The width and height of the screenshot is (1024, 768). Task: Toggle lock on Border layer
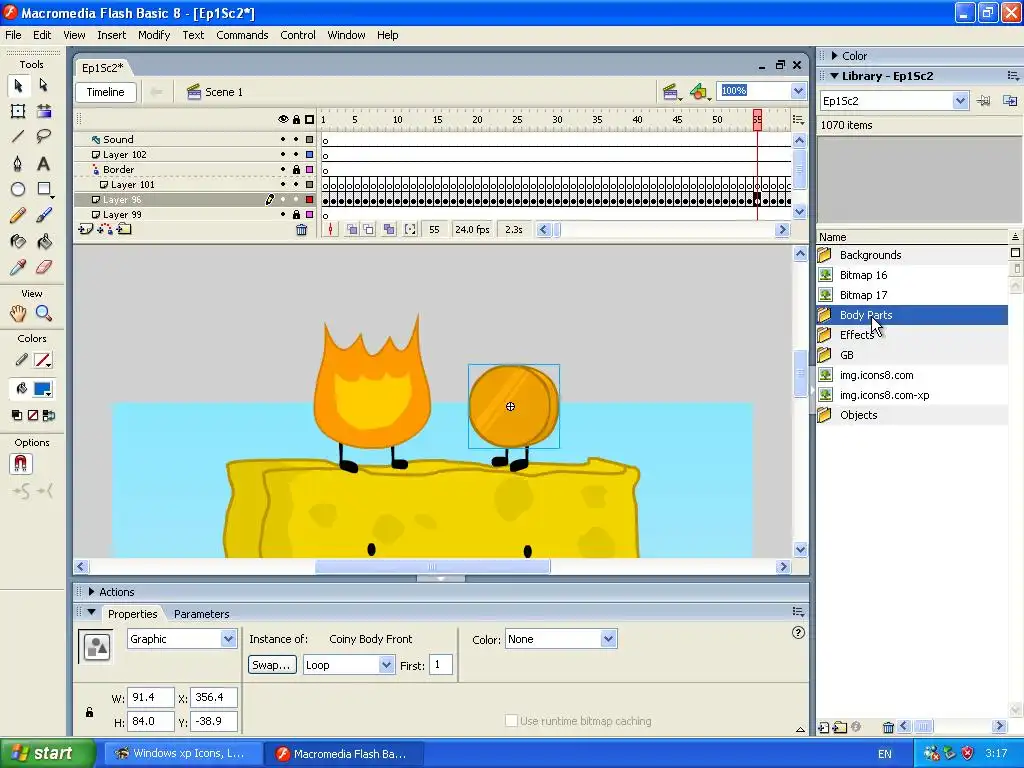tap(296, 169)
